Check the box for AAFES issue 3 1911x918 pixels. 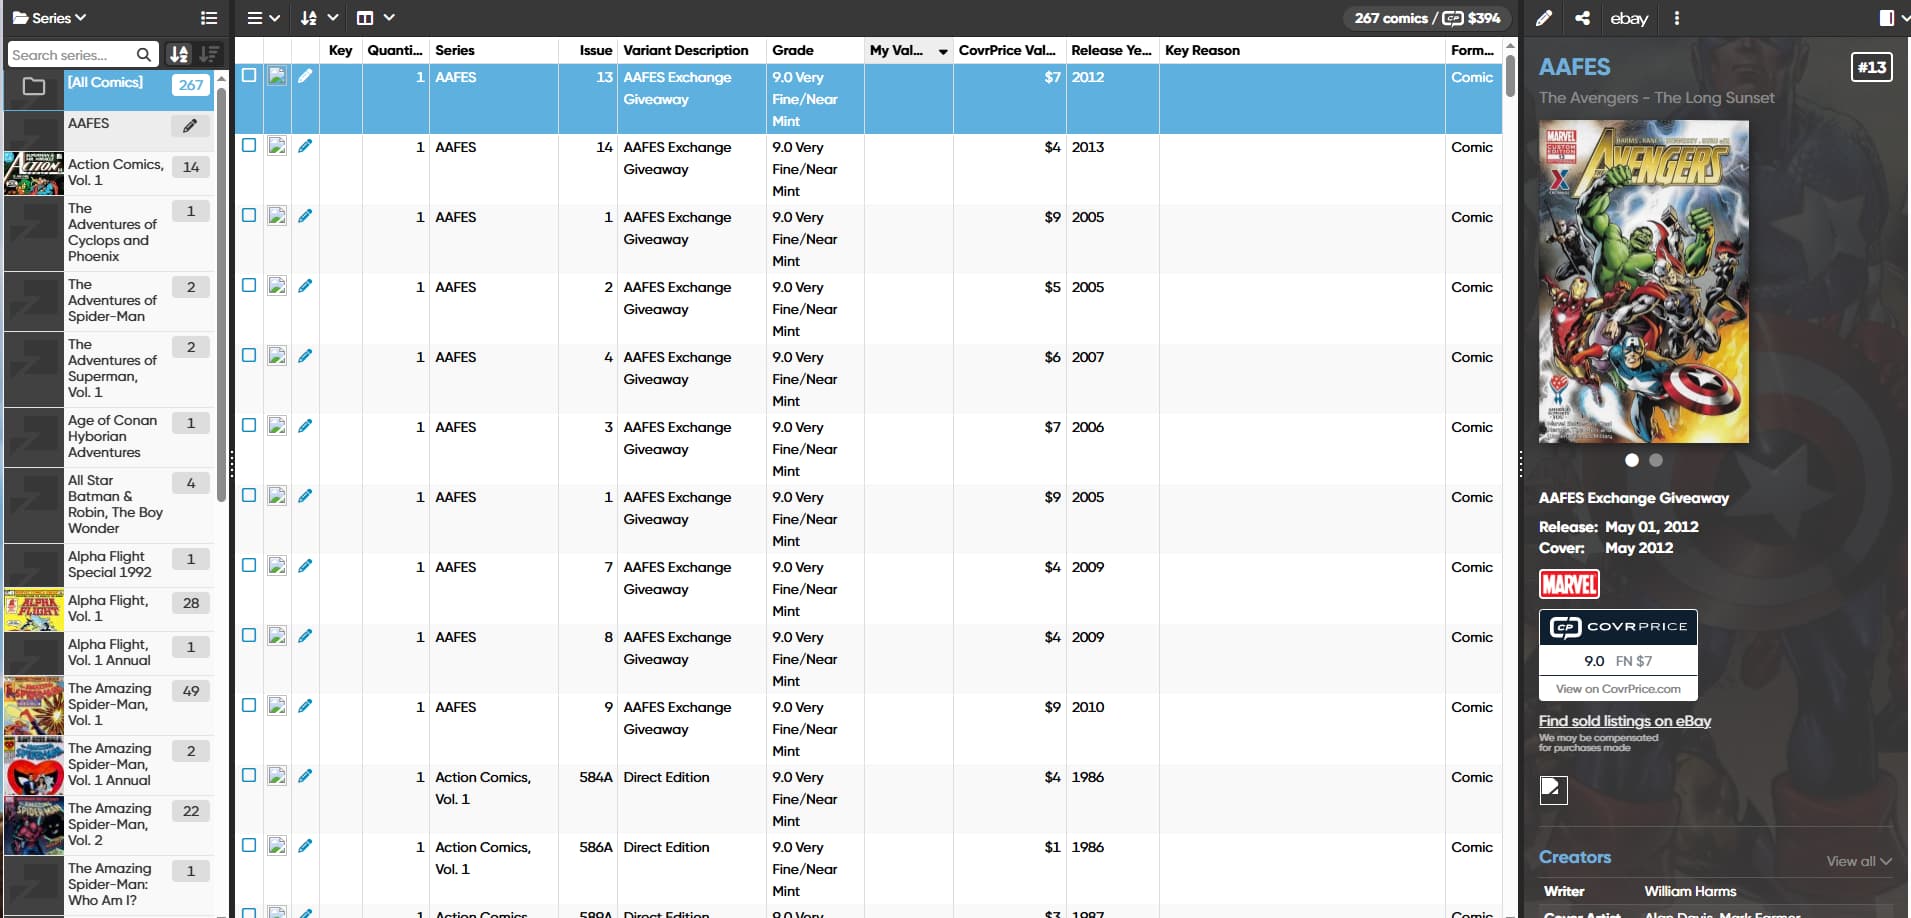click(249, 425)
